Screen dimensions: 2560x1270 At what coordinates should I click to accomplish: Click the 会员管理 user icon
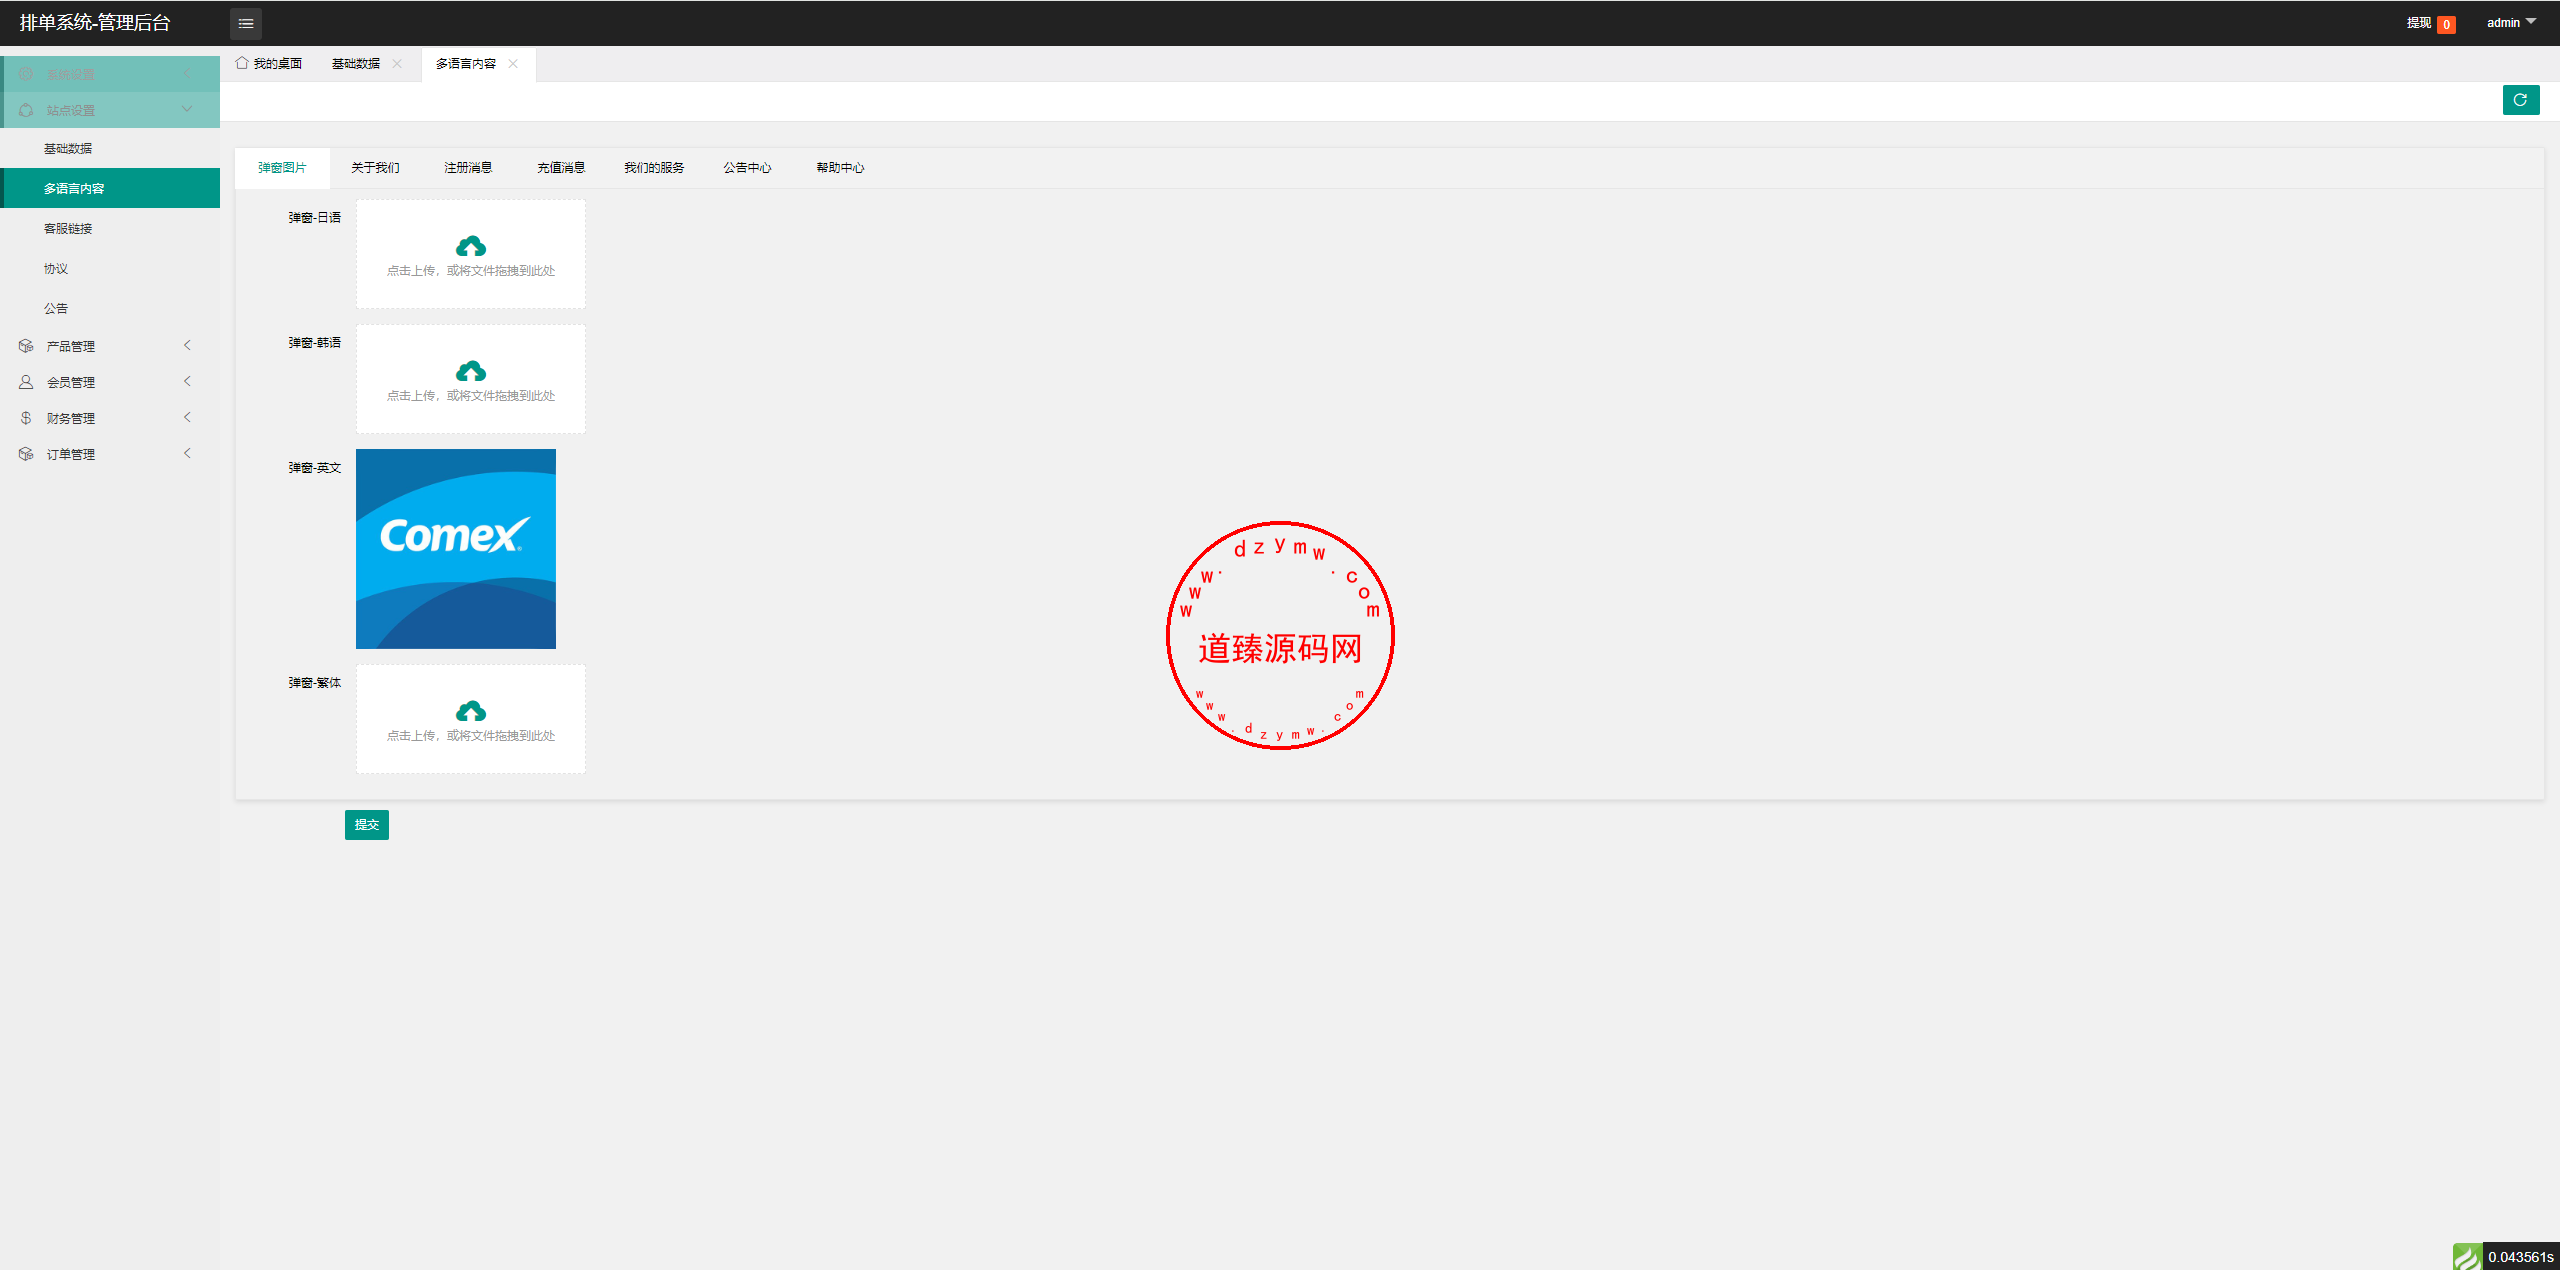point(26,382)
